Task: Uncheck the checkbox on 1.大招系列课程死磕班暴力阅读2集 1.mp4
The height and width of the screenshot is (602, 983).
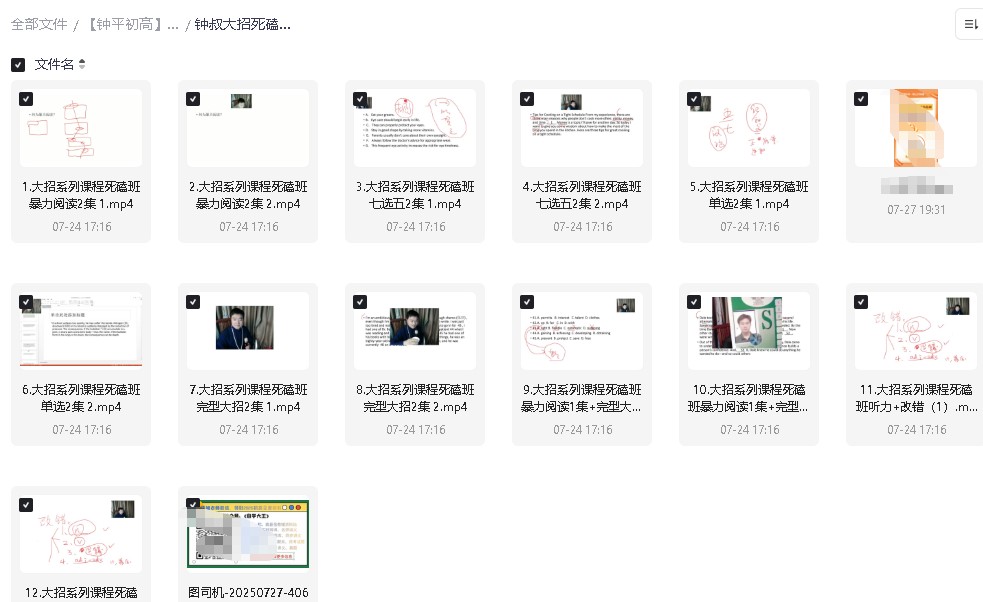Action: [x=26, y=99]
